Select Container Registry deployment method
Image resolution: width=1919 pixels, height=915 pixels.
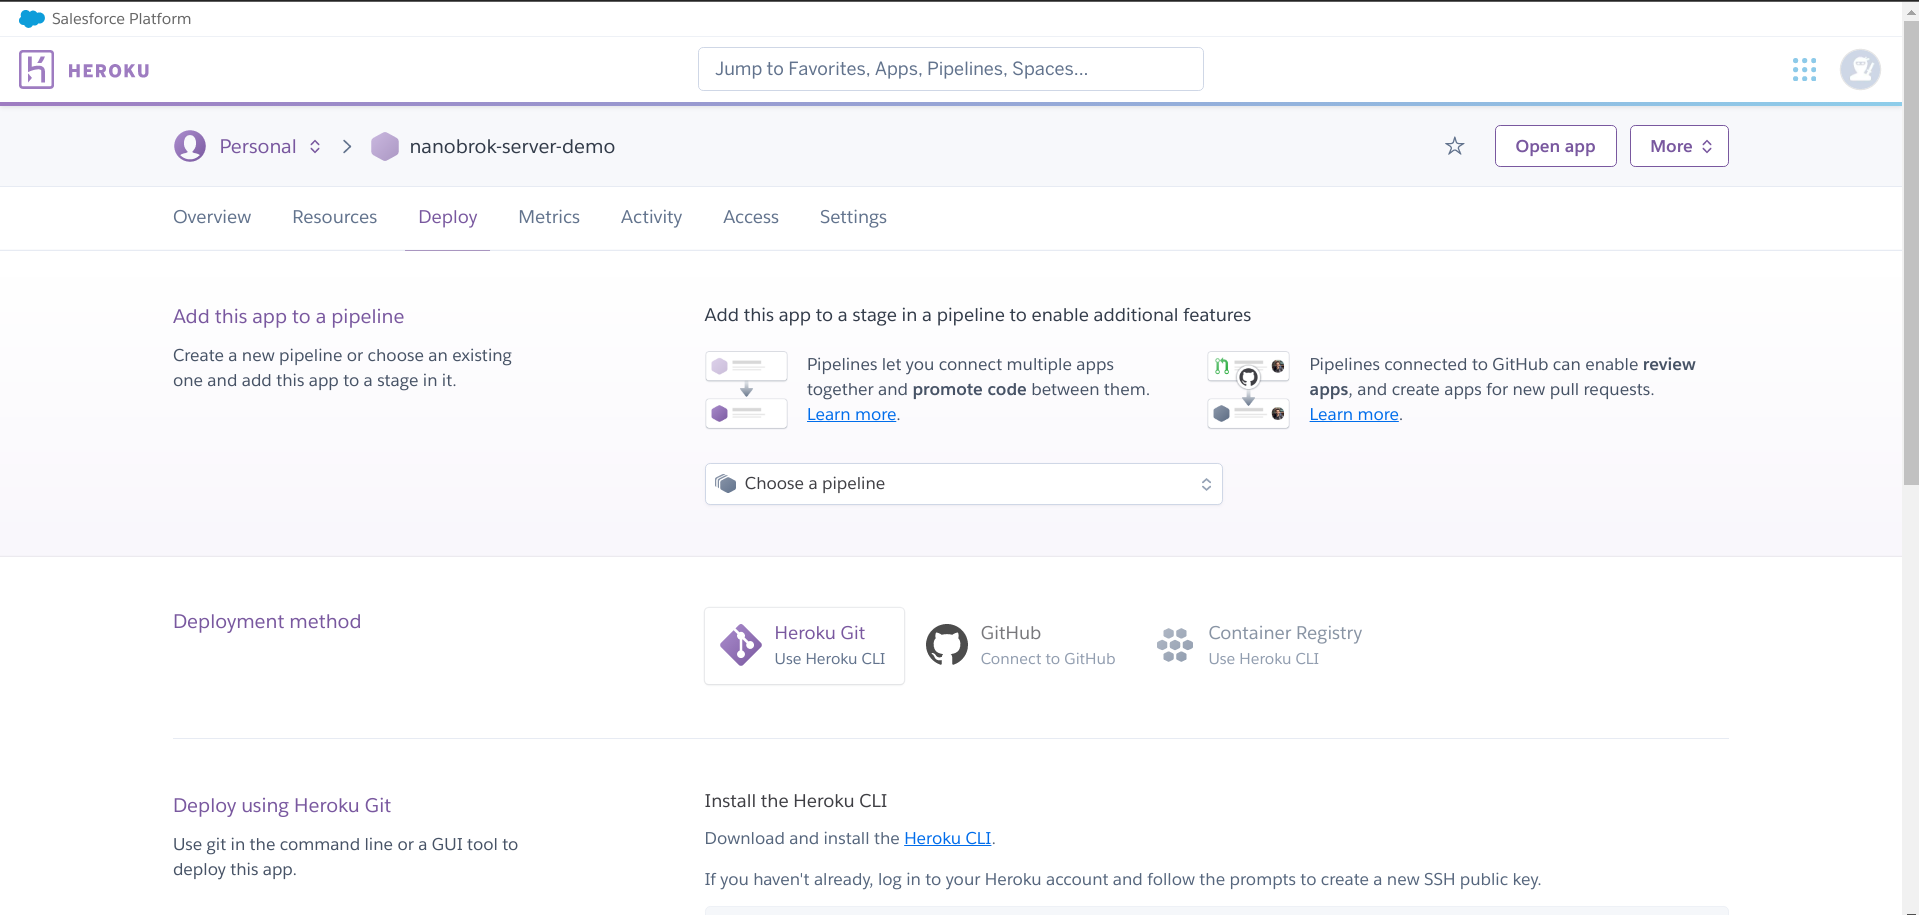point(1259,646)
